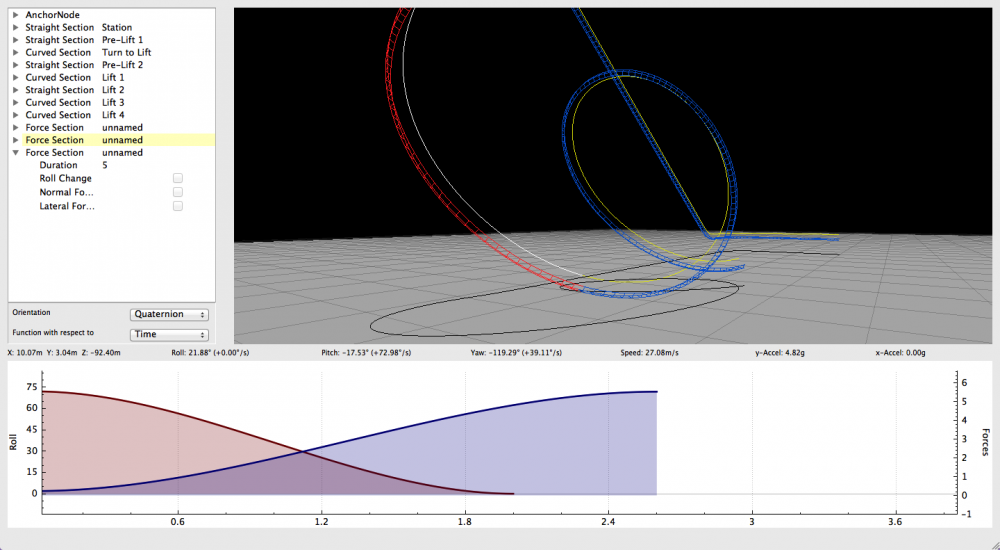Expand the Curved Section Turn to Lift
This screenshot has width=1000, height=550.
[15, 52]
